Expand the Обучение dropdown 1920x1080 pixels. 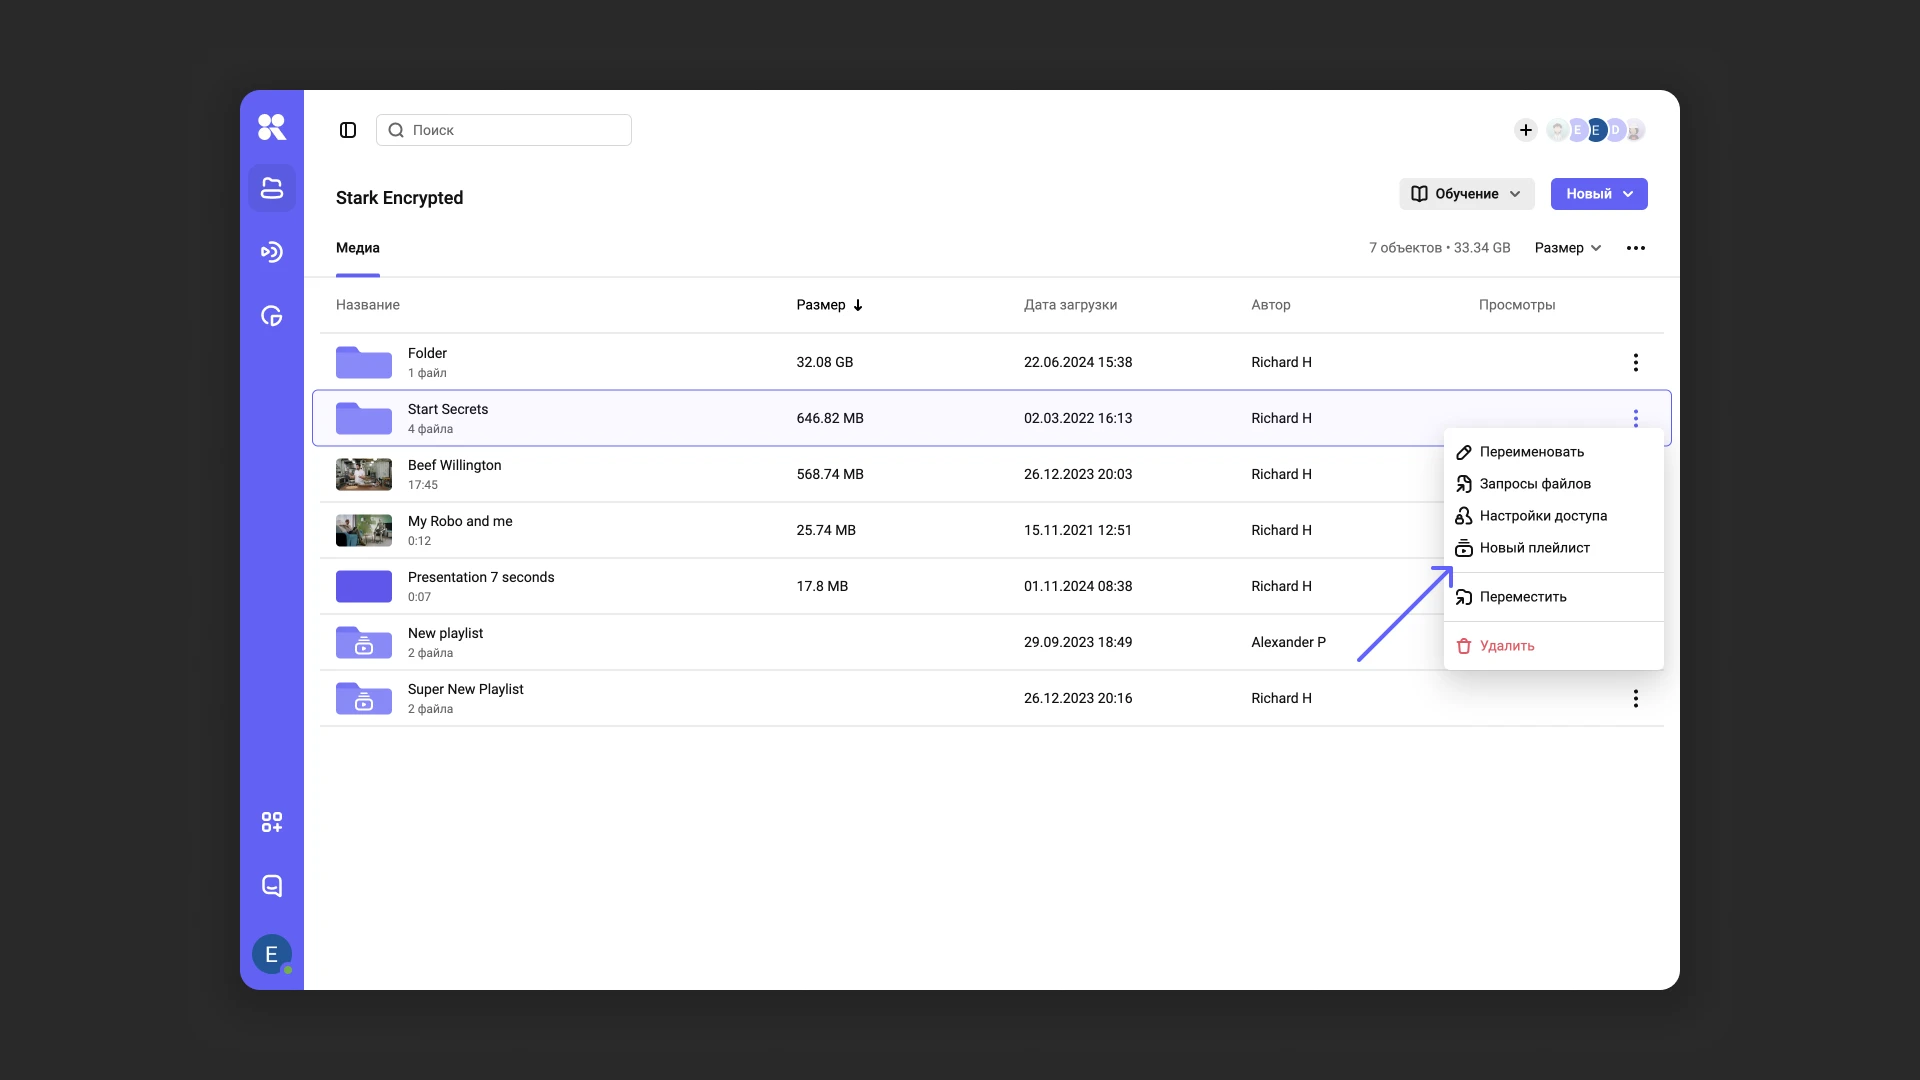(x=1466, y=194)
